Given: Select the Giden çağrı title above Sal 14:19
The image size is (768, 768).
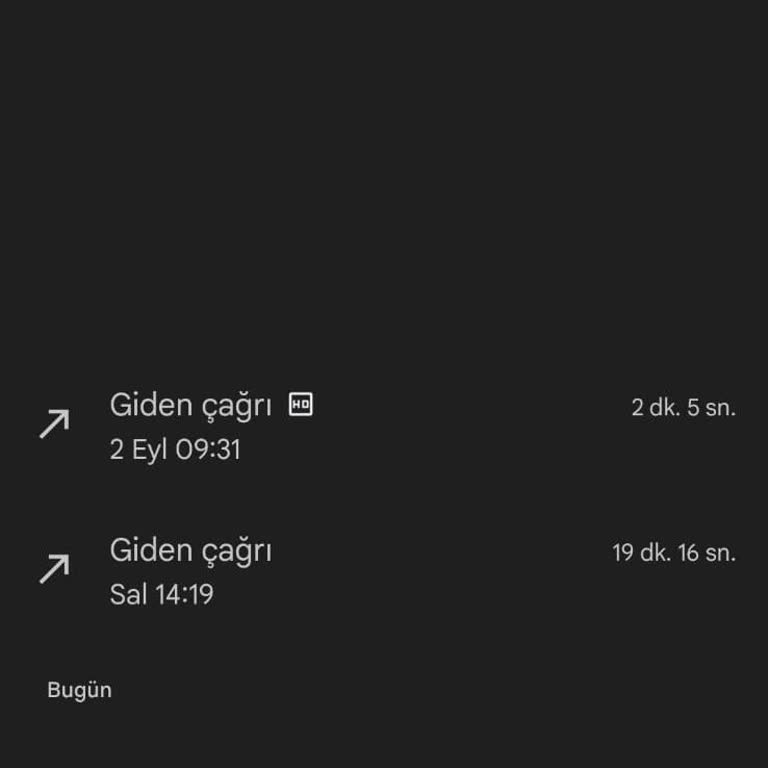Looking at the screenshot, I should click(190, 550).
